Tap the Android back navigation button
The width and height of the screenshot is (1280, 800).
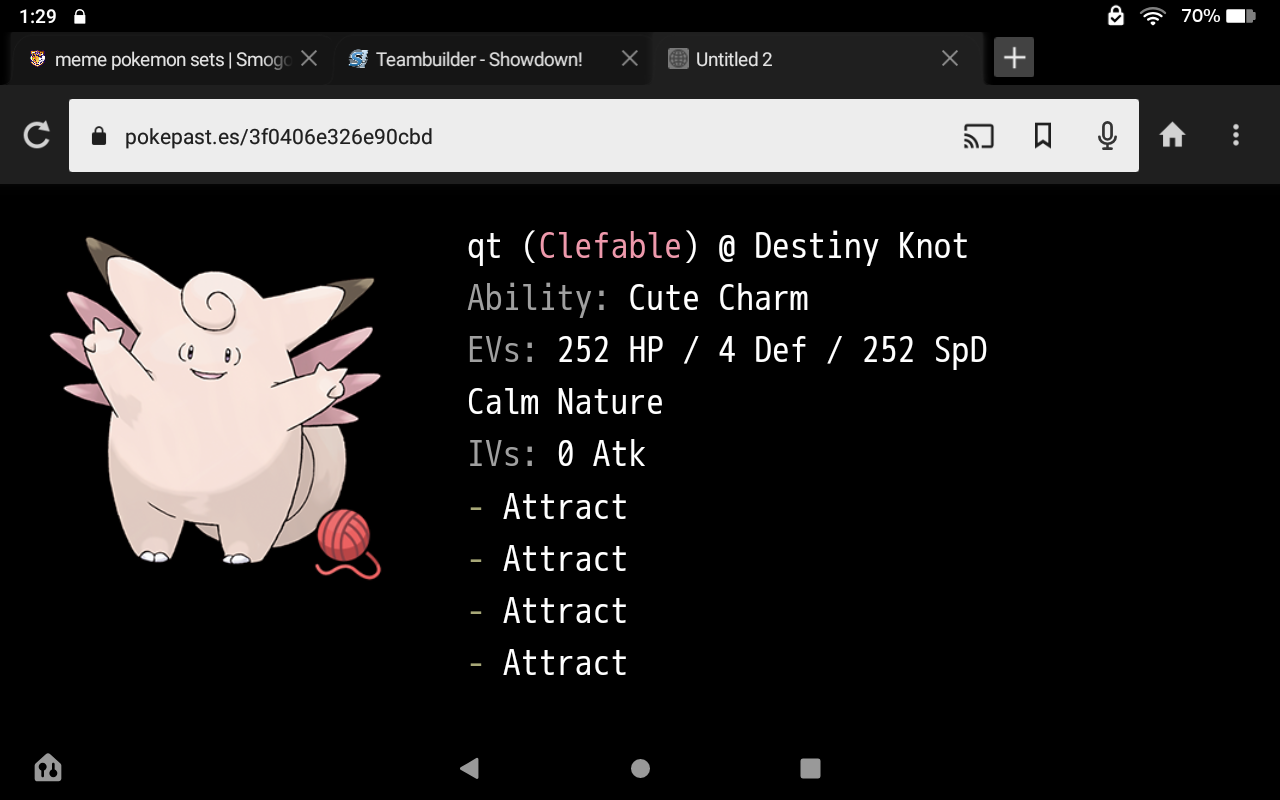[469, 768]
